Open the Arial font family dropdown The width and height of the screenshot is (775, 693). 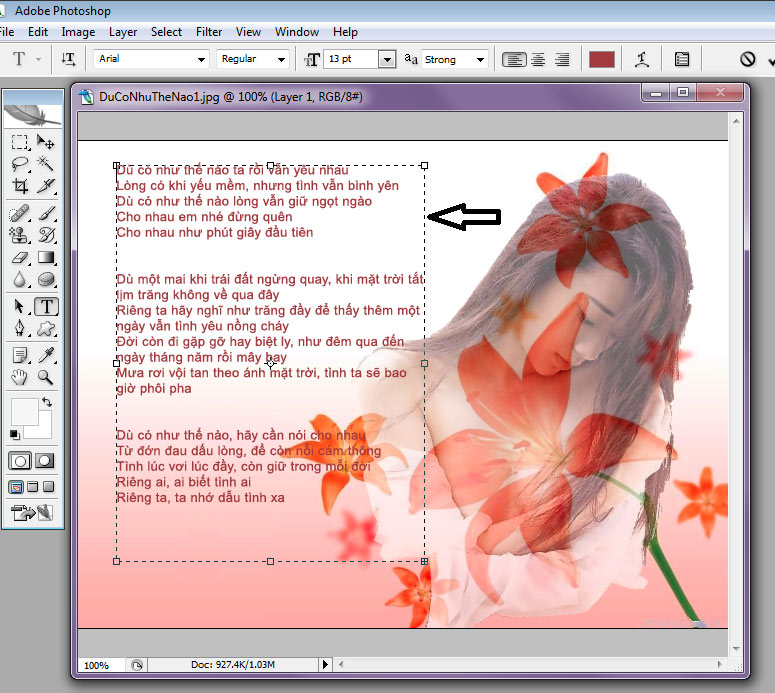tap(201, 59)
